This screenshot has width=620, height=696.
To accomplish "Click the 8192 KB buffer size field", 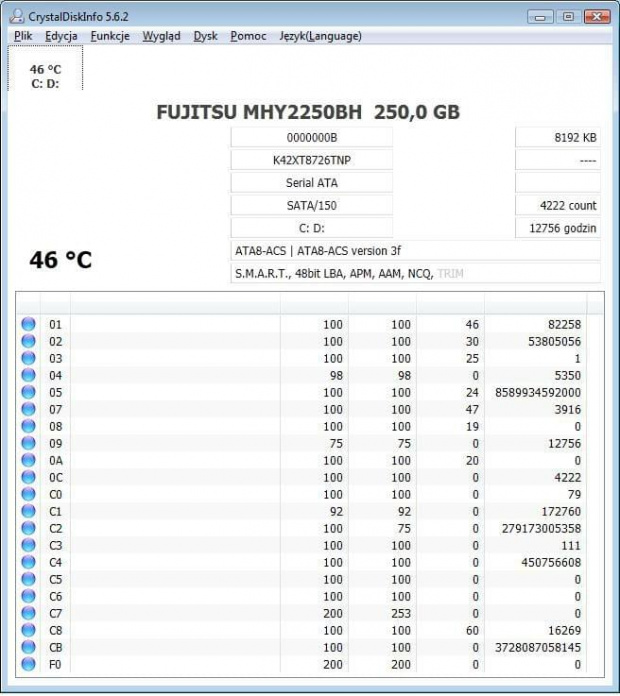I will 557,138.
